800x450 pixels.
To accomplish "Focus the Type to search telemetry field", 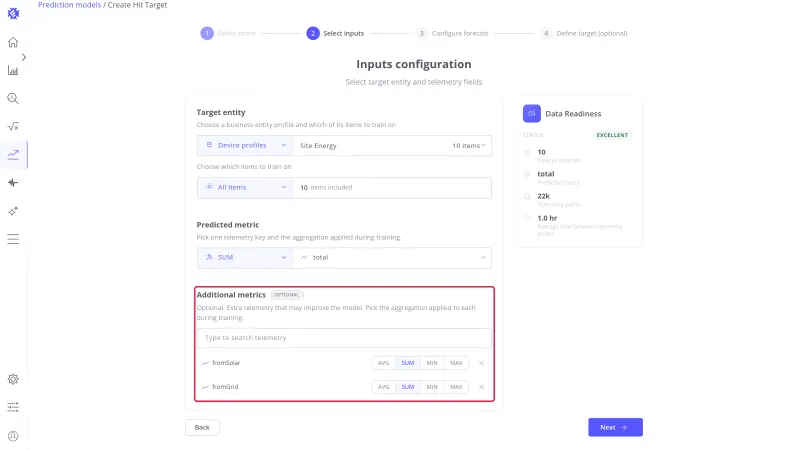I will [344, 338].
